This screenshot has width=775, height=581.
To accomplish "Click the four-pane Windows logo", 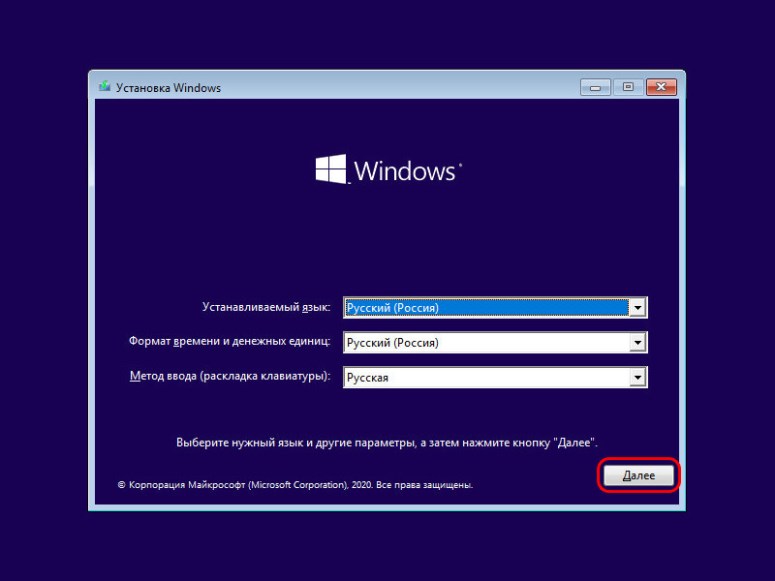I will pos(331,169).
